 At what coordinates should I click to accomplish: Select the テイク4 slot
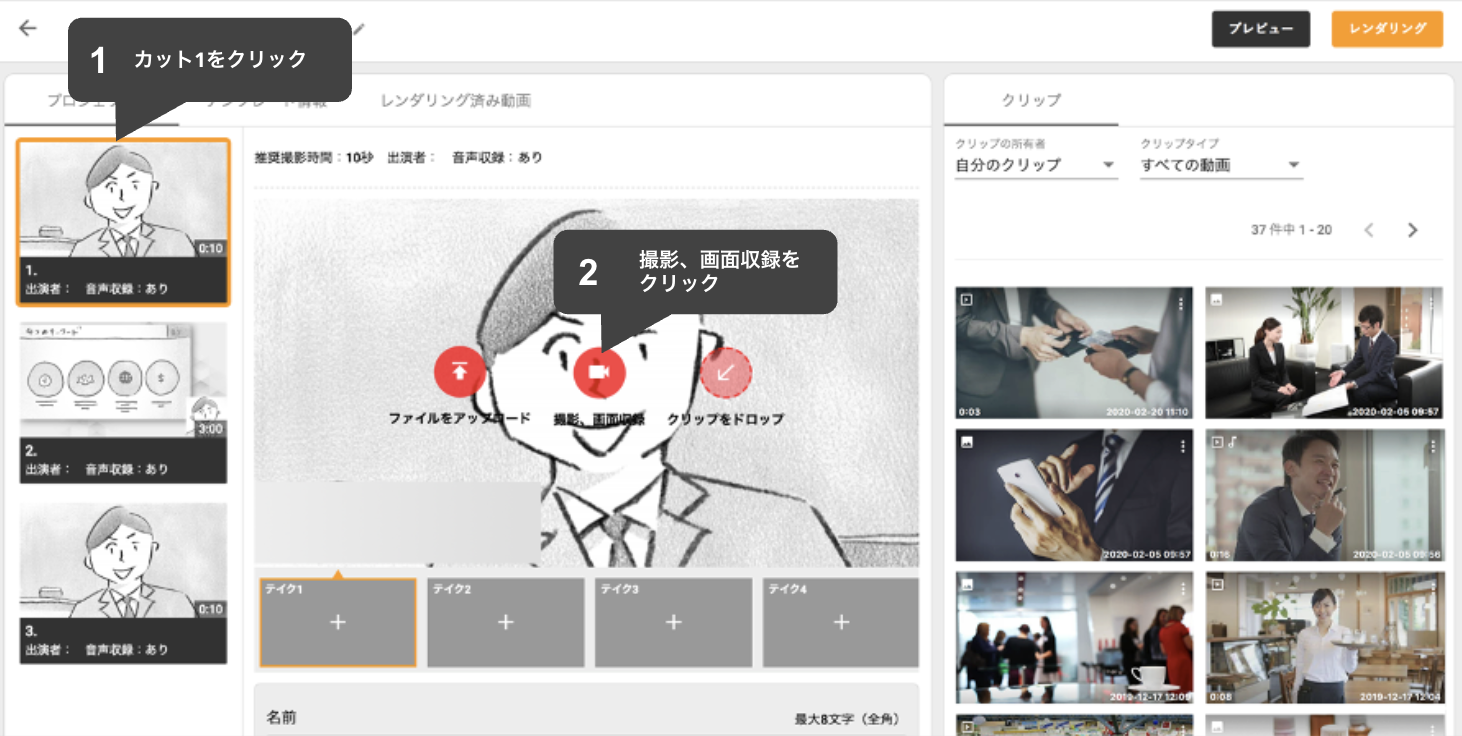841,622
